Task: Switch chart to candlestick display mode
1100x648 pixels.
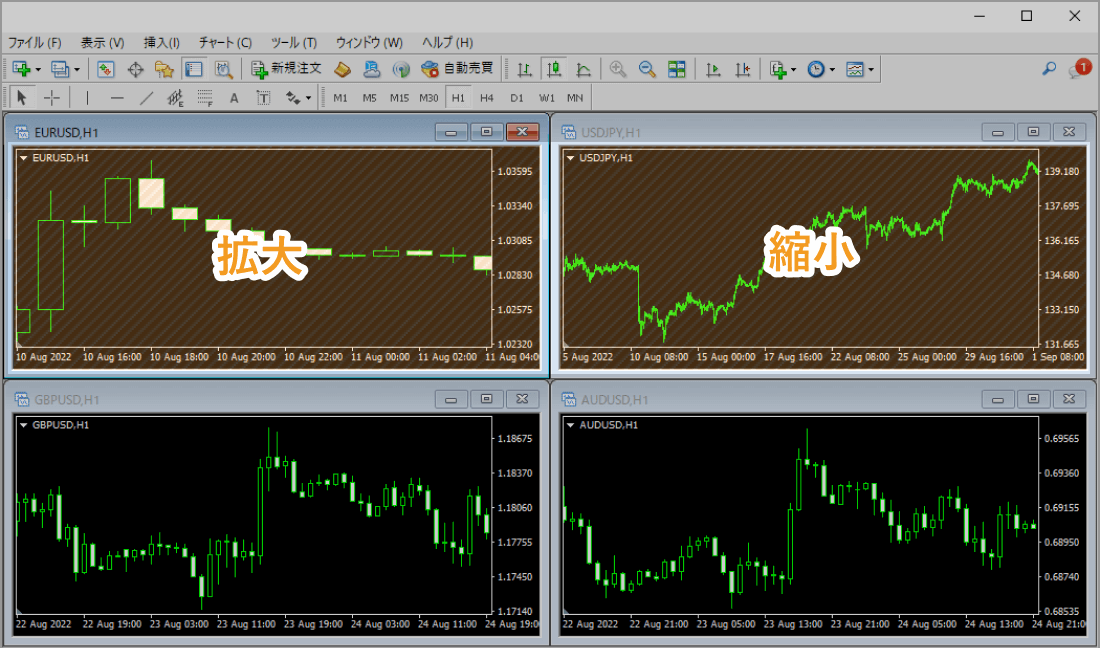Action: click(x=553, y=69)
